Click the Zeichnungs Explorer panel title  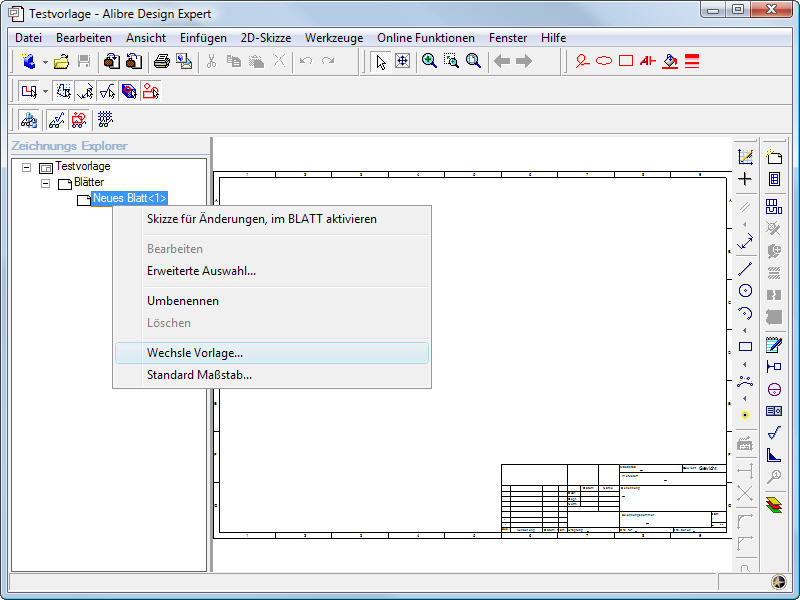[x=69, y=146]
